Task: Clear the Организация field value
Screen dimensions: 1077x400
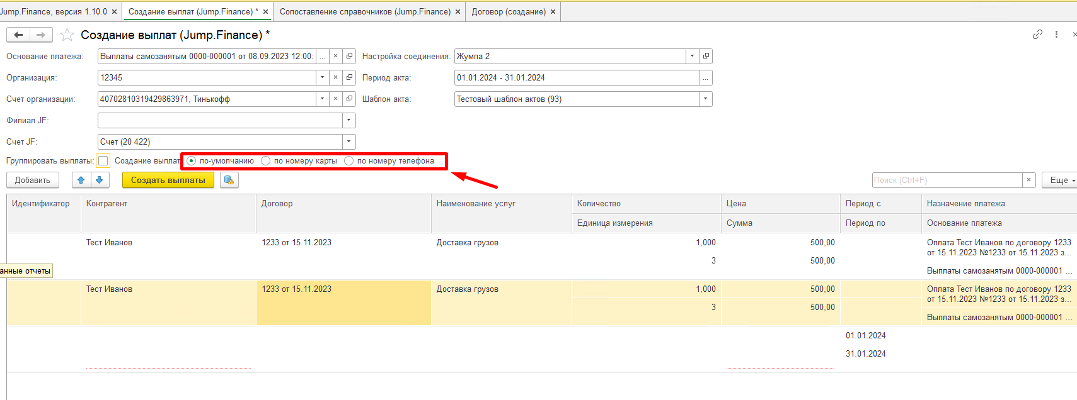Action: [x=336, y=77]
